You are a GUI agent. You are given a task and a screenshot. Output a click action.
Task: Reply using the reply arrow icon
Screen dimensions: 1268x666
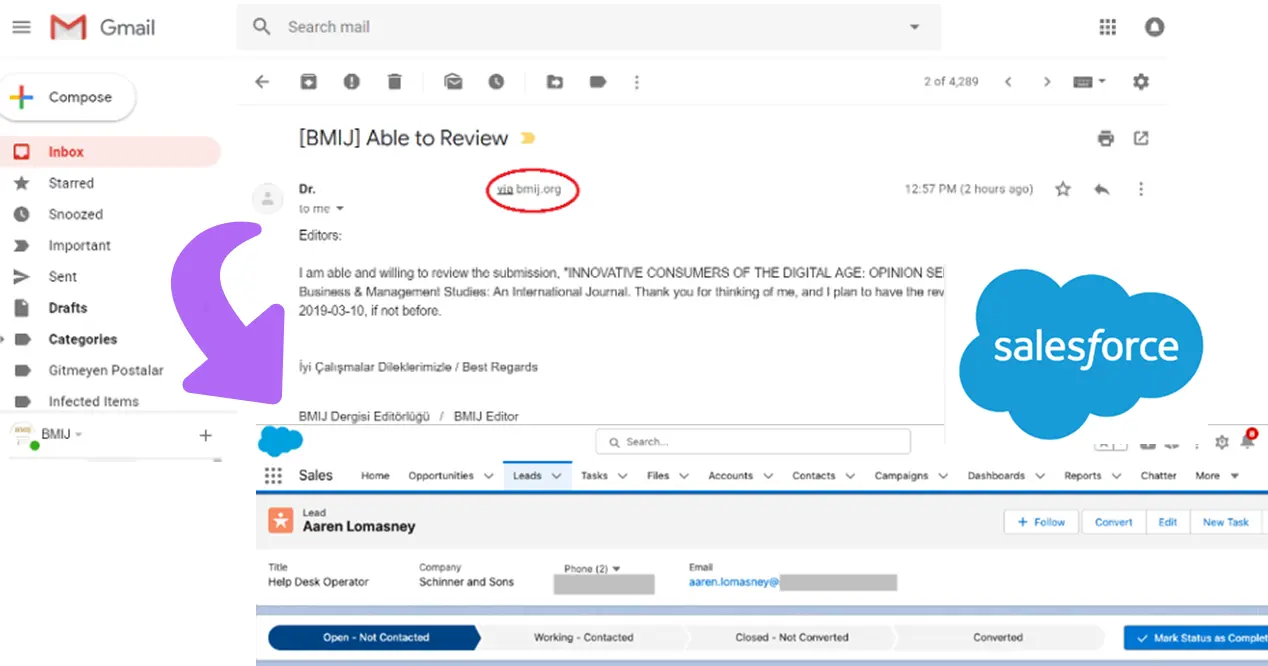tap(1102, 189)
